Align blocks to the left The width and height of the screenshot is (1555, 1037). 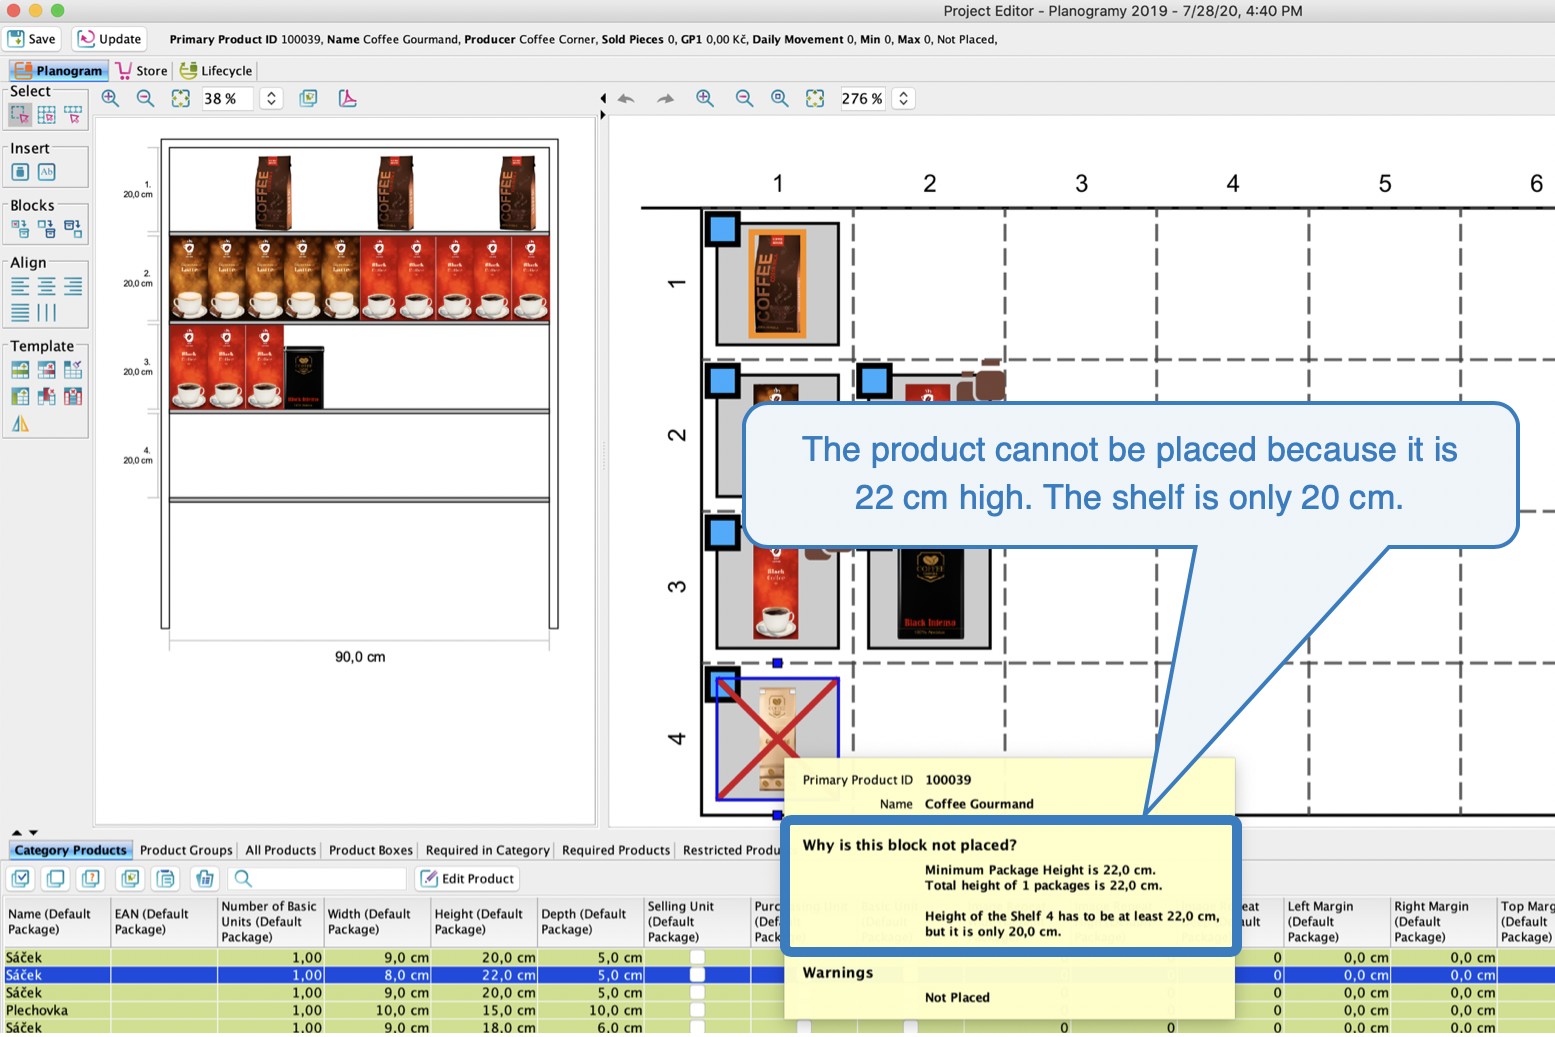click(x=20, y=286)
